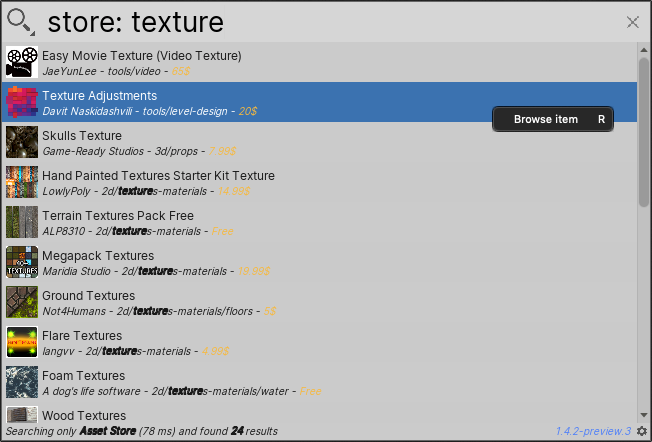This screenshot has width=652, height=442.
Task: Click the Ground Textures thumbnail icon
Action: tap(22, 301)
